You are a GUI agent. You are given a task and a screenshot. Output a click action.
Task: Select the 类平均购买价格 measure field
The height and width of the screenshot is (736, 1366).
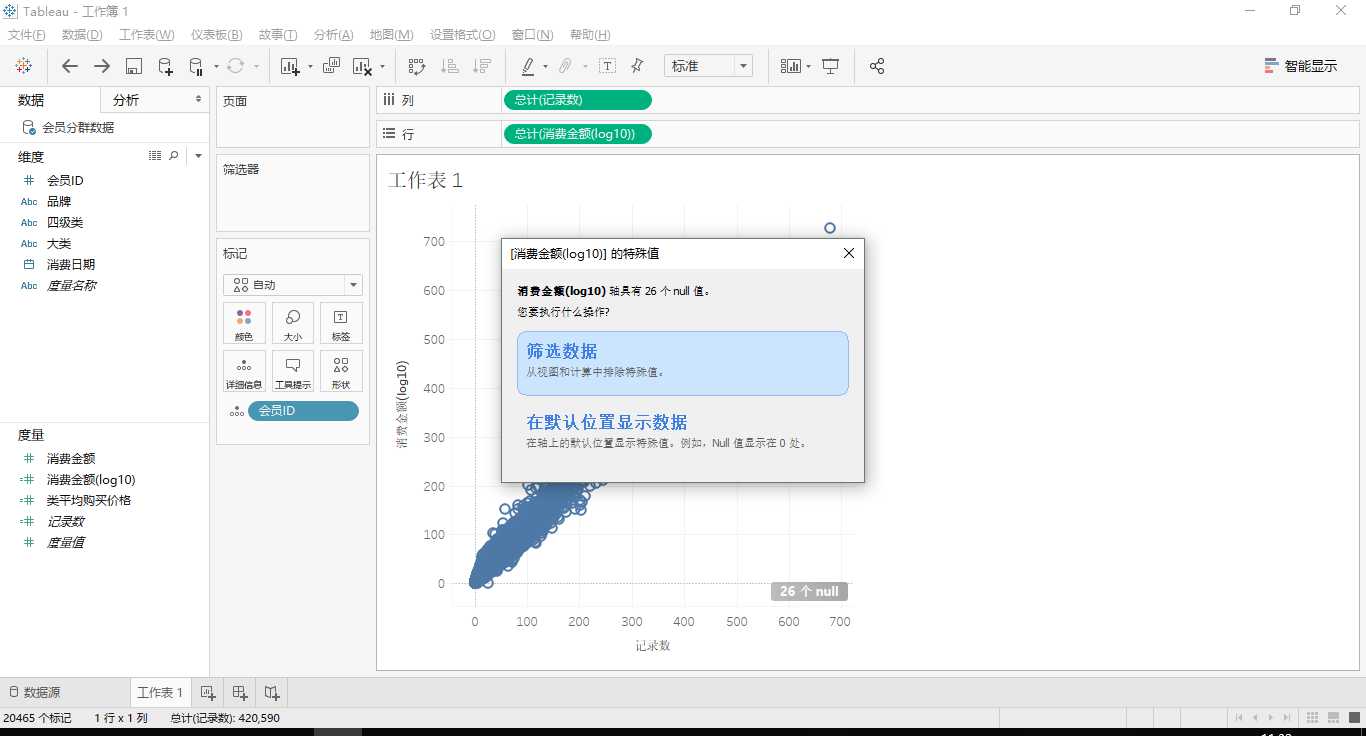(89, 500)
